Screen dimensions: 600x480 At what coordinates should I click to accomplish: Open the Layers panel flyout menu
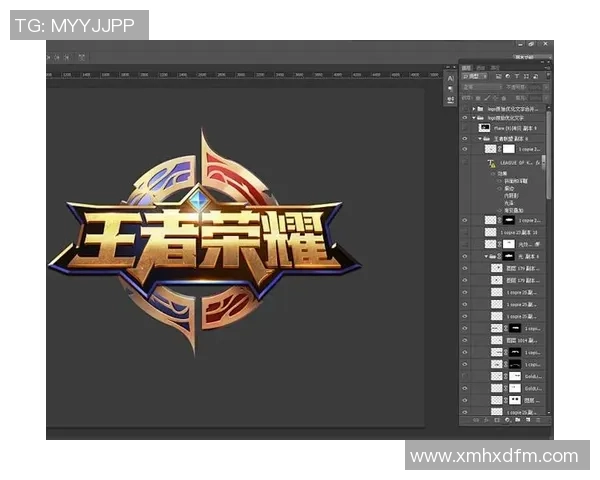547,68
